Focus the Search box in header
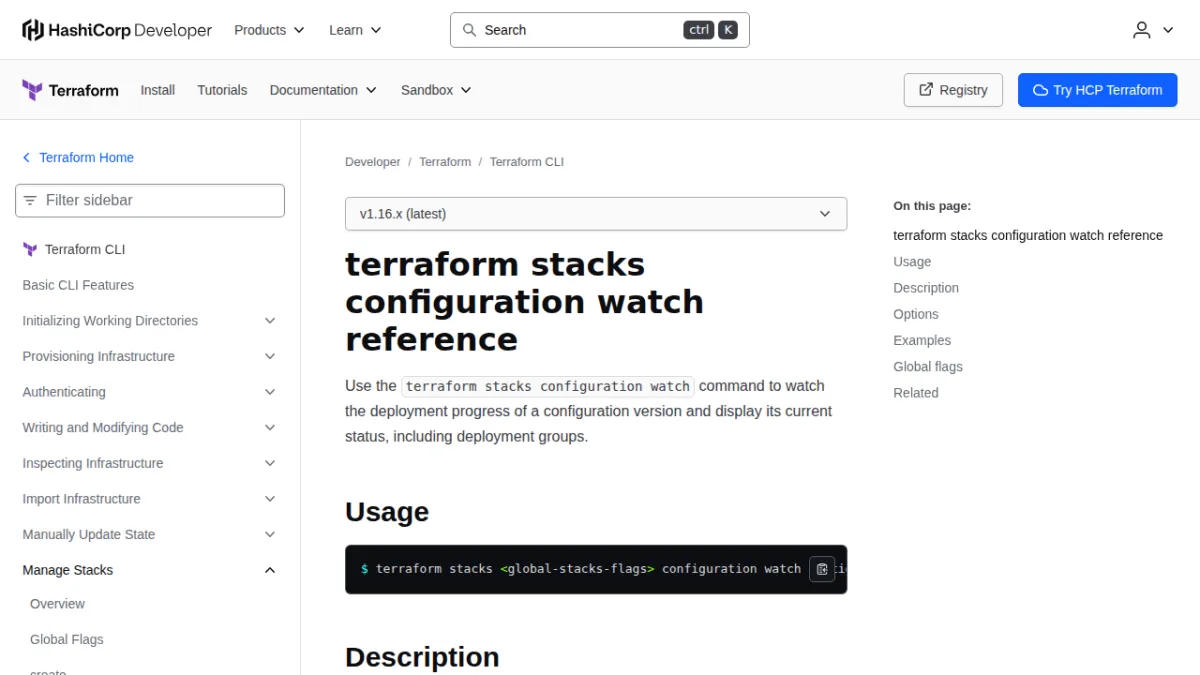 point(600,30)
